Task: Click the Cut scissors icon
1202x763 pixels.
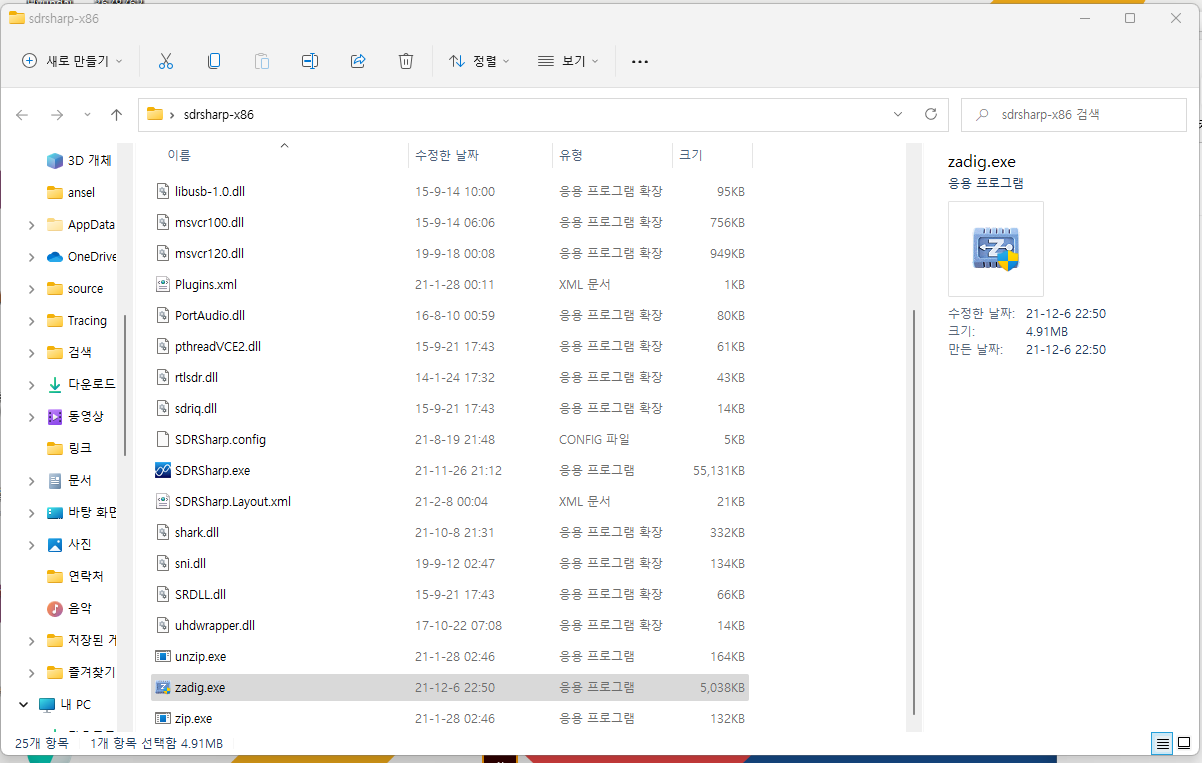Action: [166, 61]
